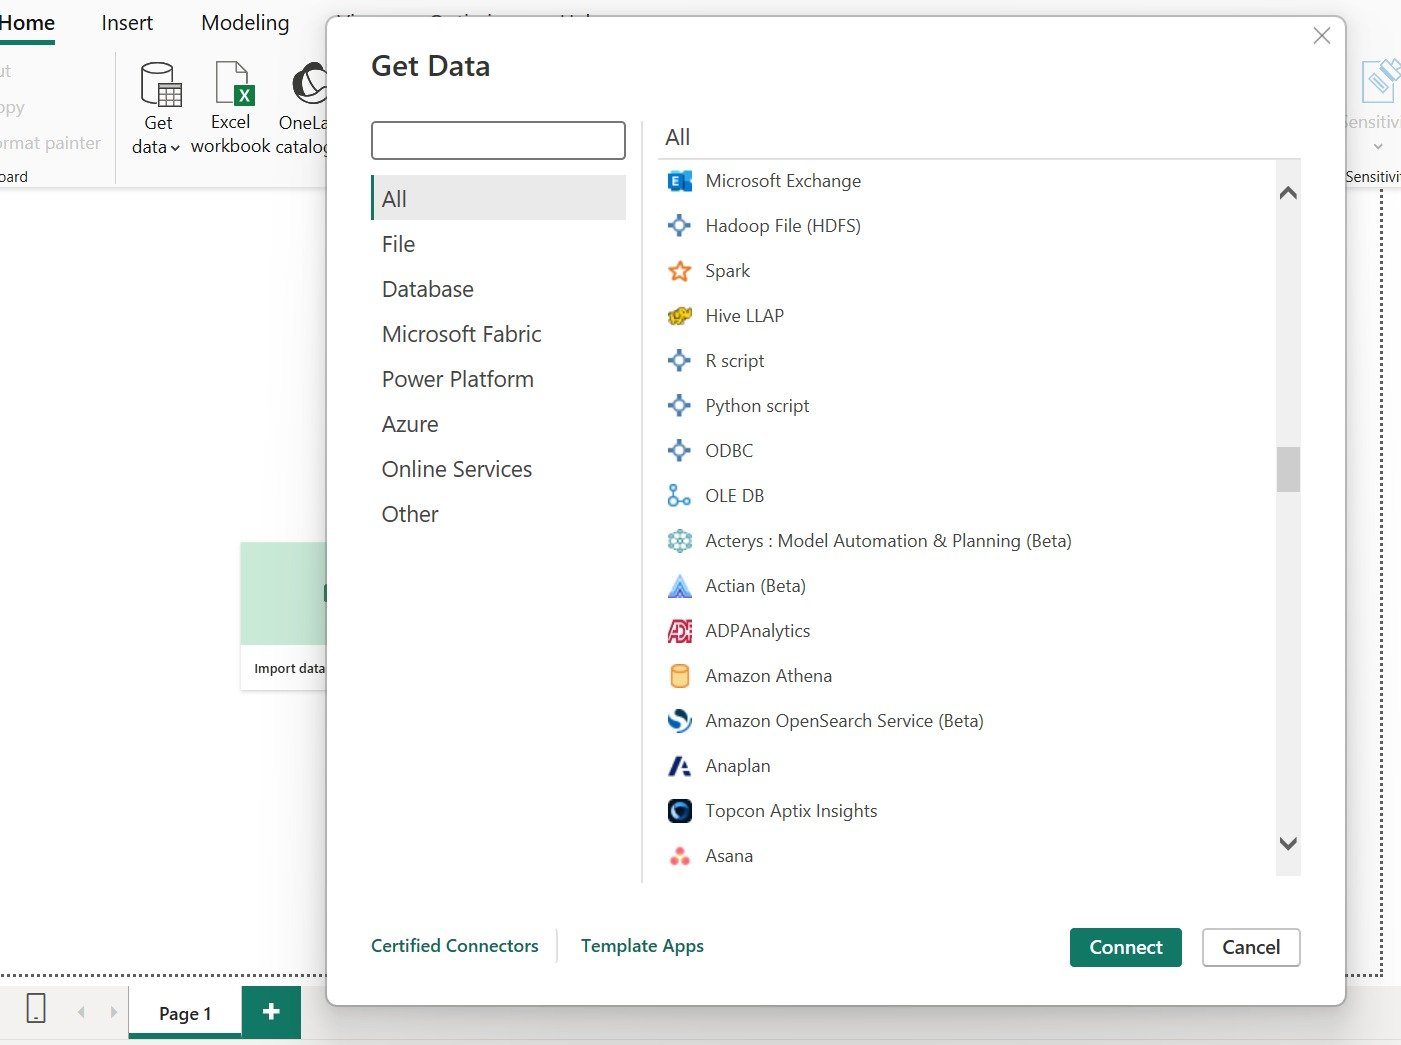
Task: Select the Microsoft Exchange connector icon
Action: [679, 181]
